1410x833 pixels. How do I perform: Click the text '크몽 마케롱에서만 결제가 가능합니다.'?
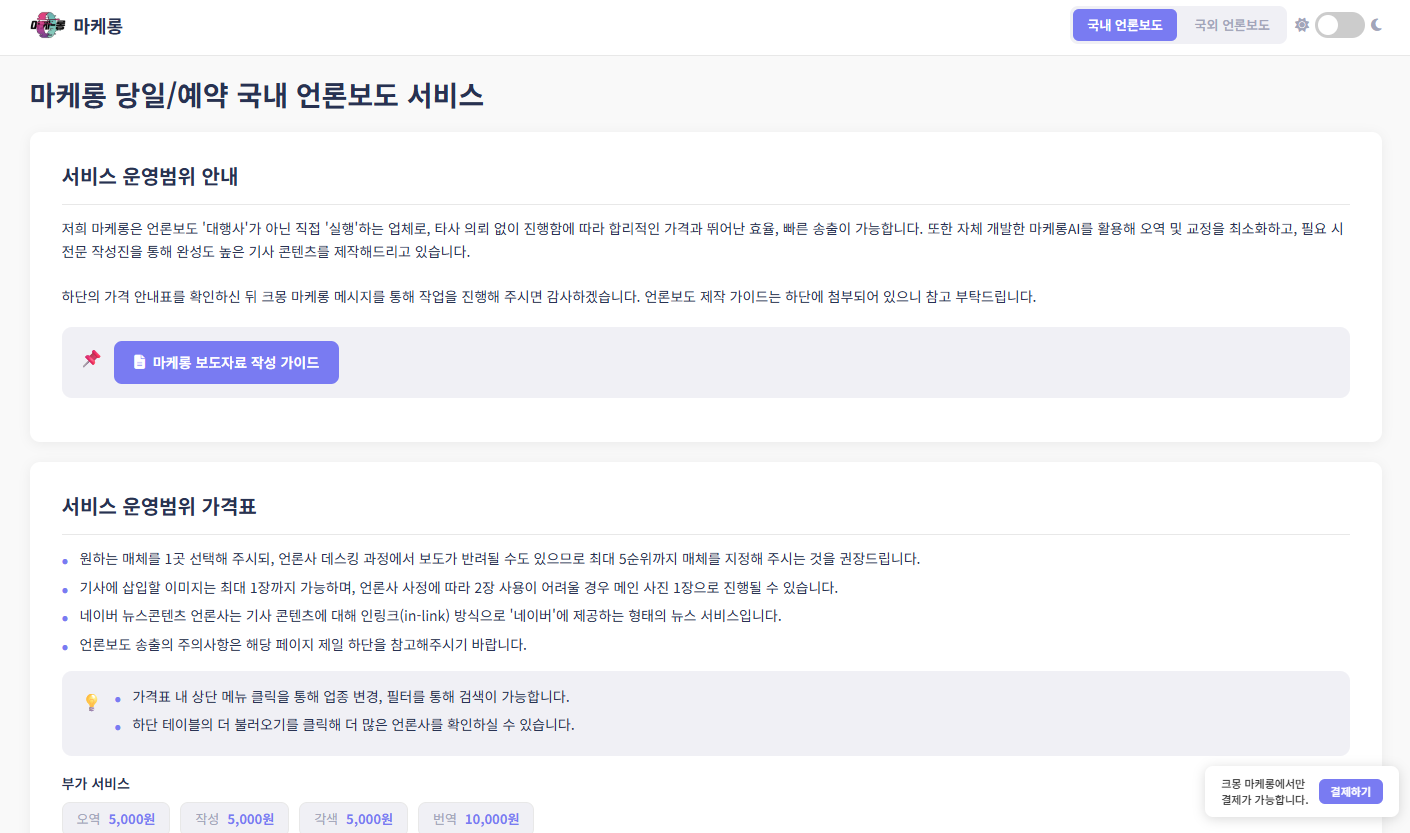[1264, 792]
